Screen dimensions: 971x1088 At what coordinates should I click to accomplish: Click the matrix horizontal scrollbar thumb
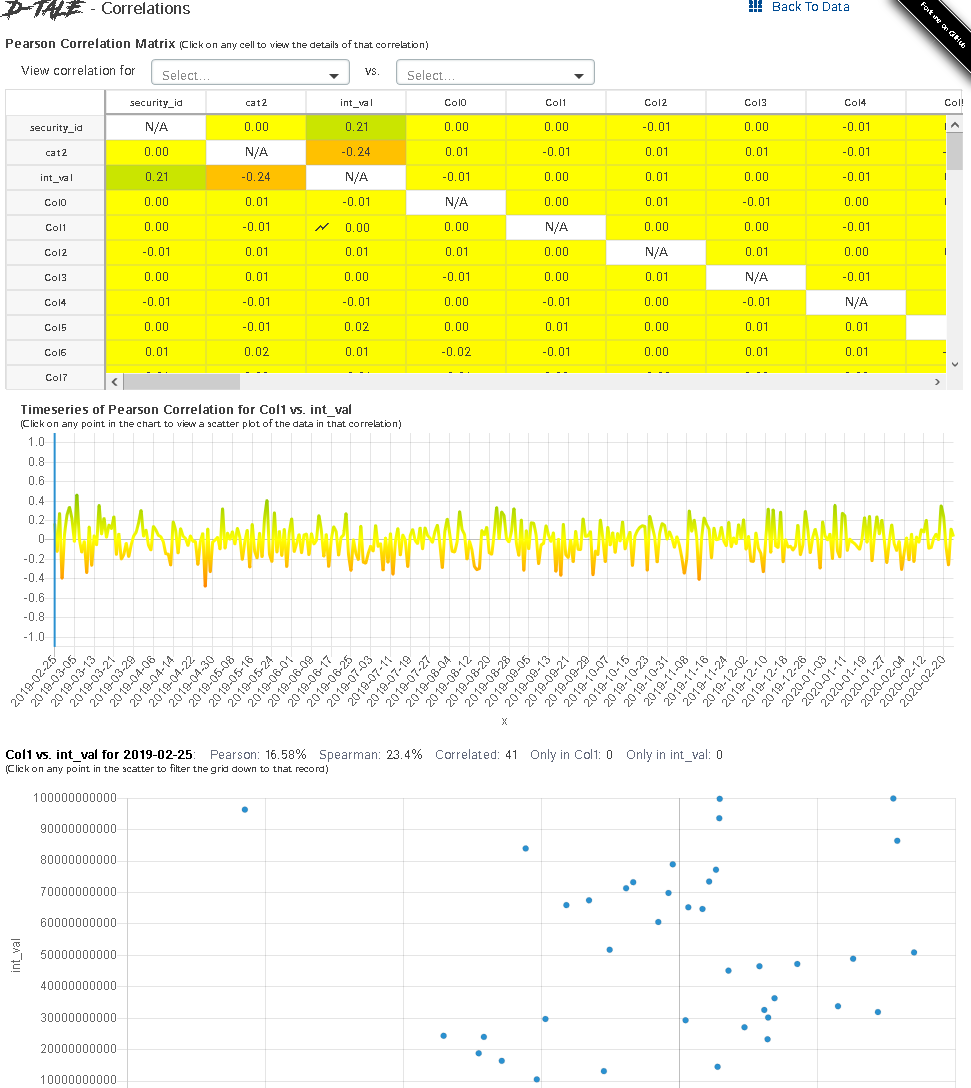[181, 382]
